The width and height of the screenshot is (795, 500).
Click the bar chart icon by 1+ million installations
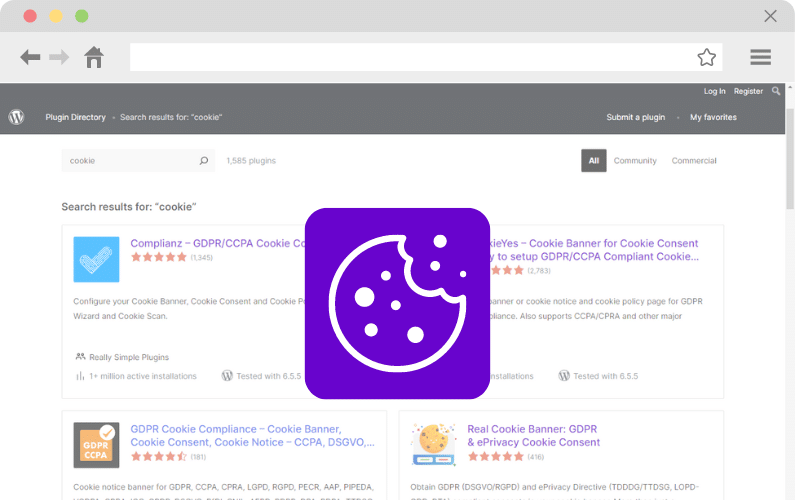(x=80, y=376)
